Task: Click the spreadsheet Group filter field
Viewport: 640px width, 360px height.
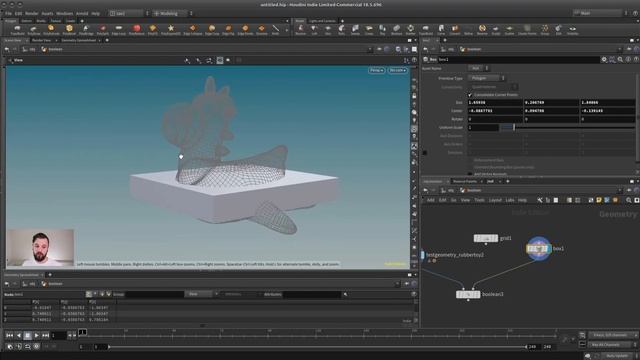Action: click(154, 294)
